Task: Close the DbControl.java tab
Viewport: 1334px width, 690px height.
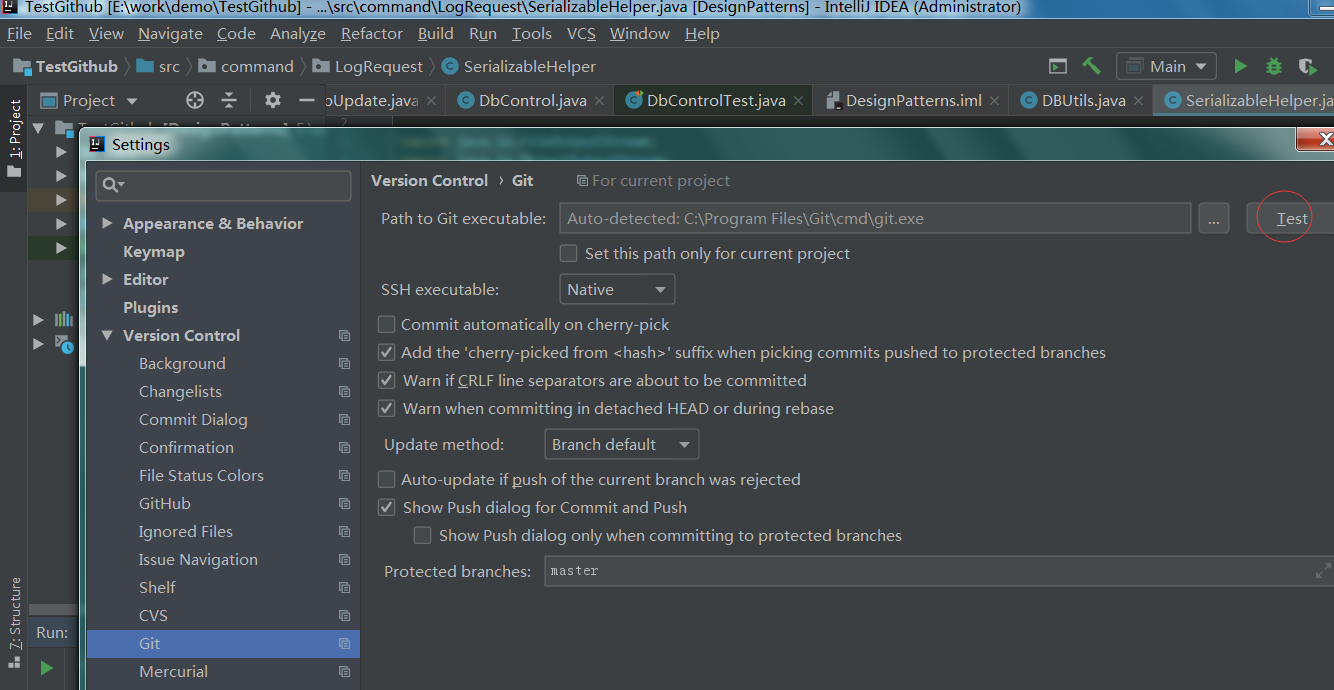Action: (598, 101)
